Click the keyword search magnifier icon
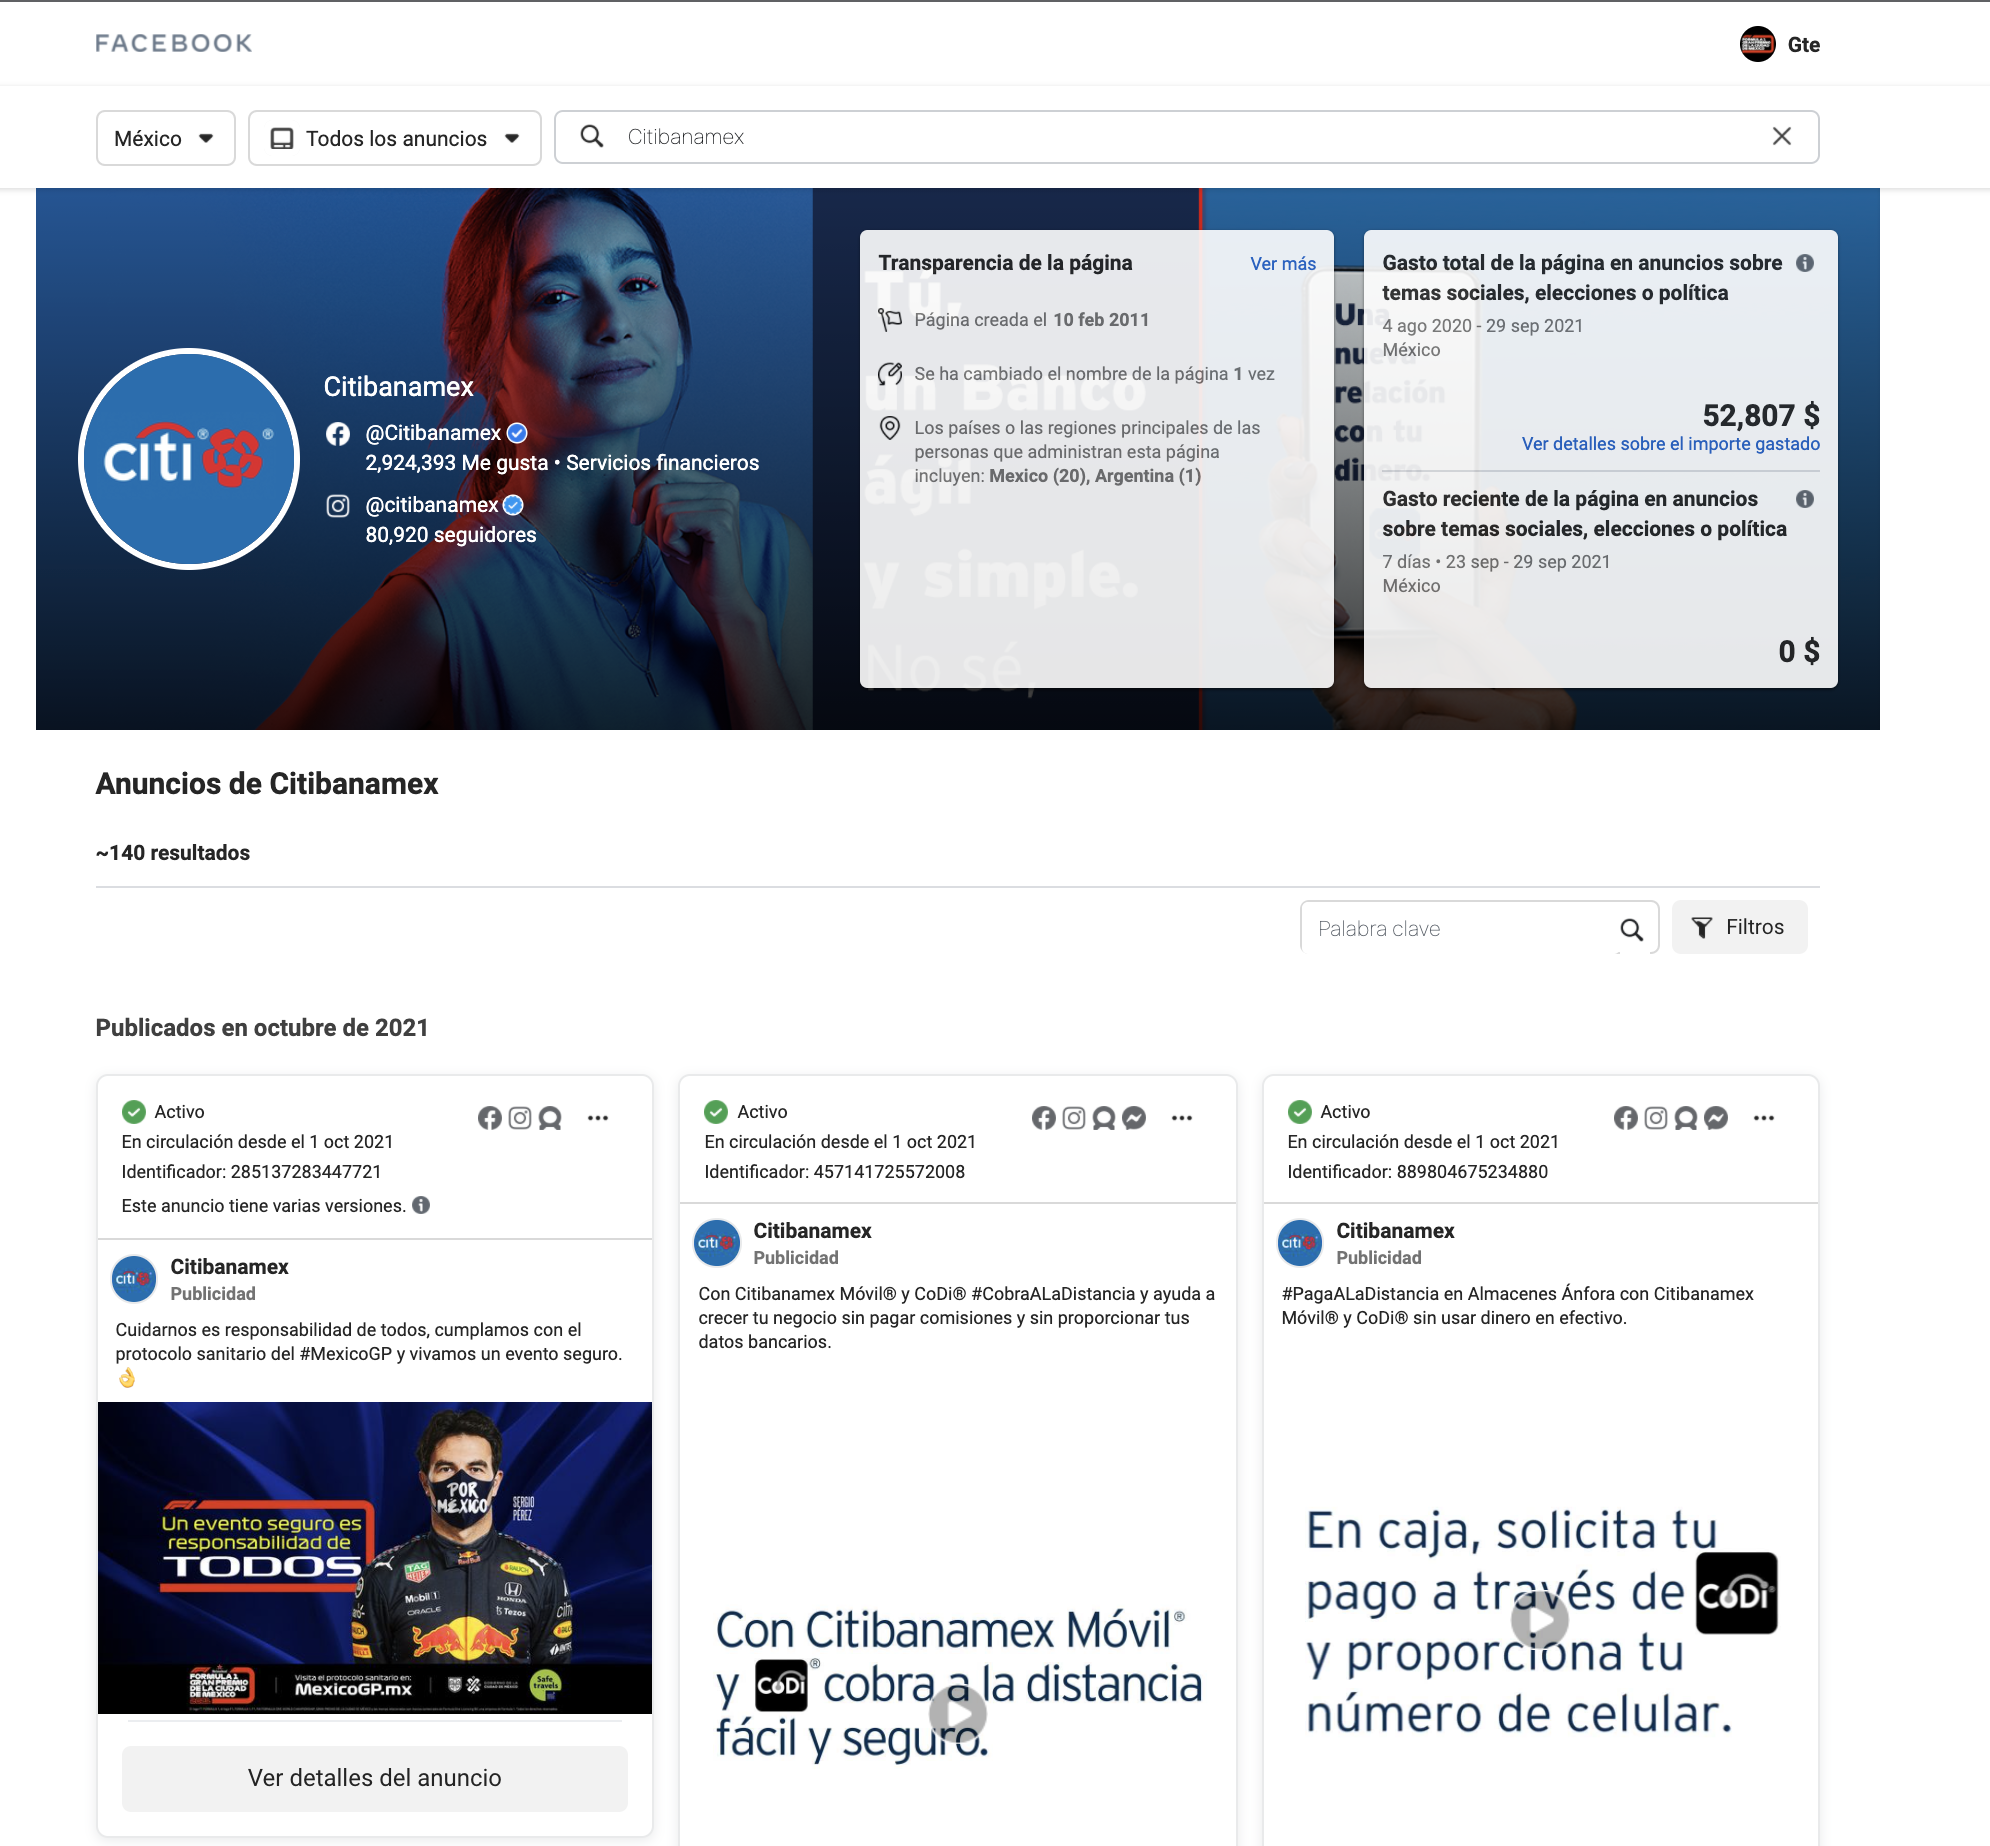1990x1846 pixels. pos(1631,929)
